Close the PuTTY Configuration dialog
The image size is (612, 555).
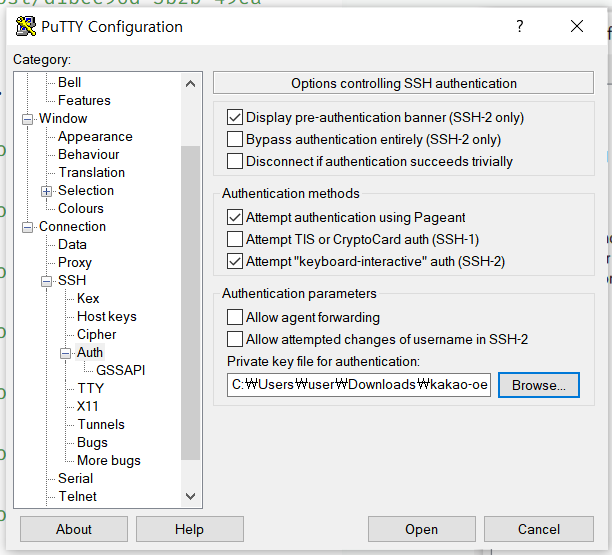(576, 26)
